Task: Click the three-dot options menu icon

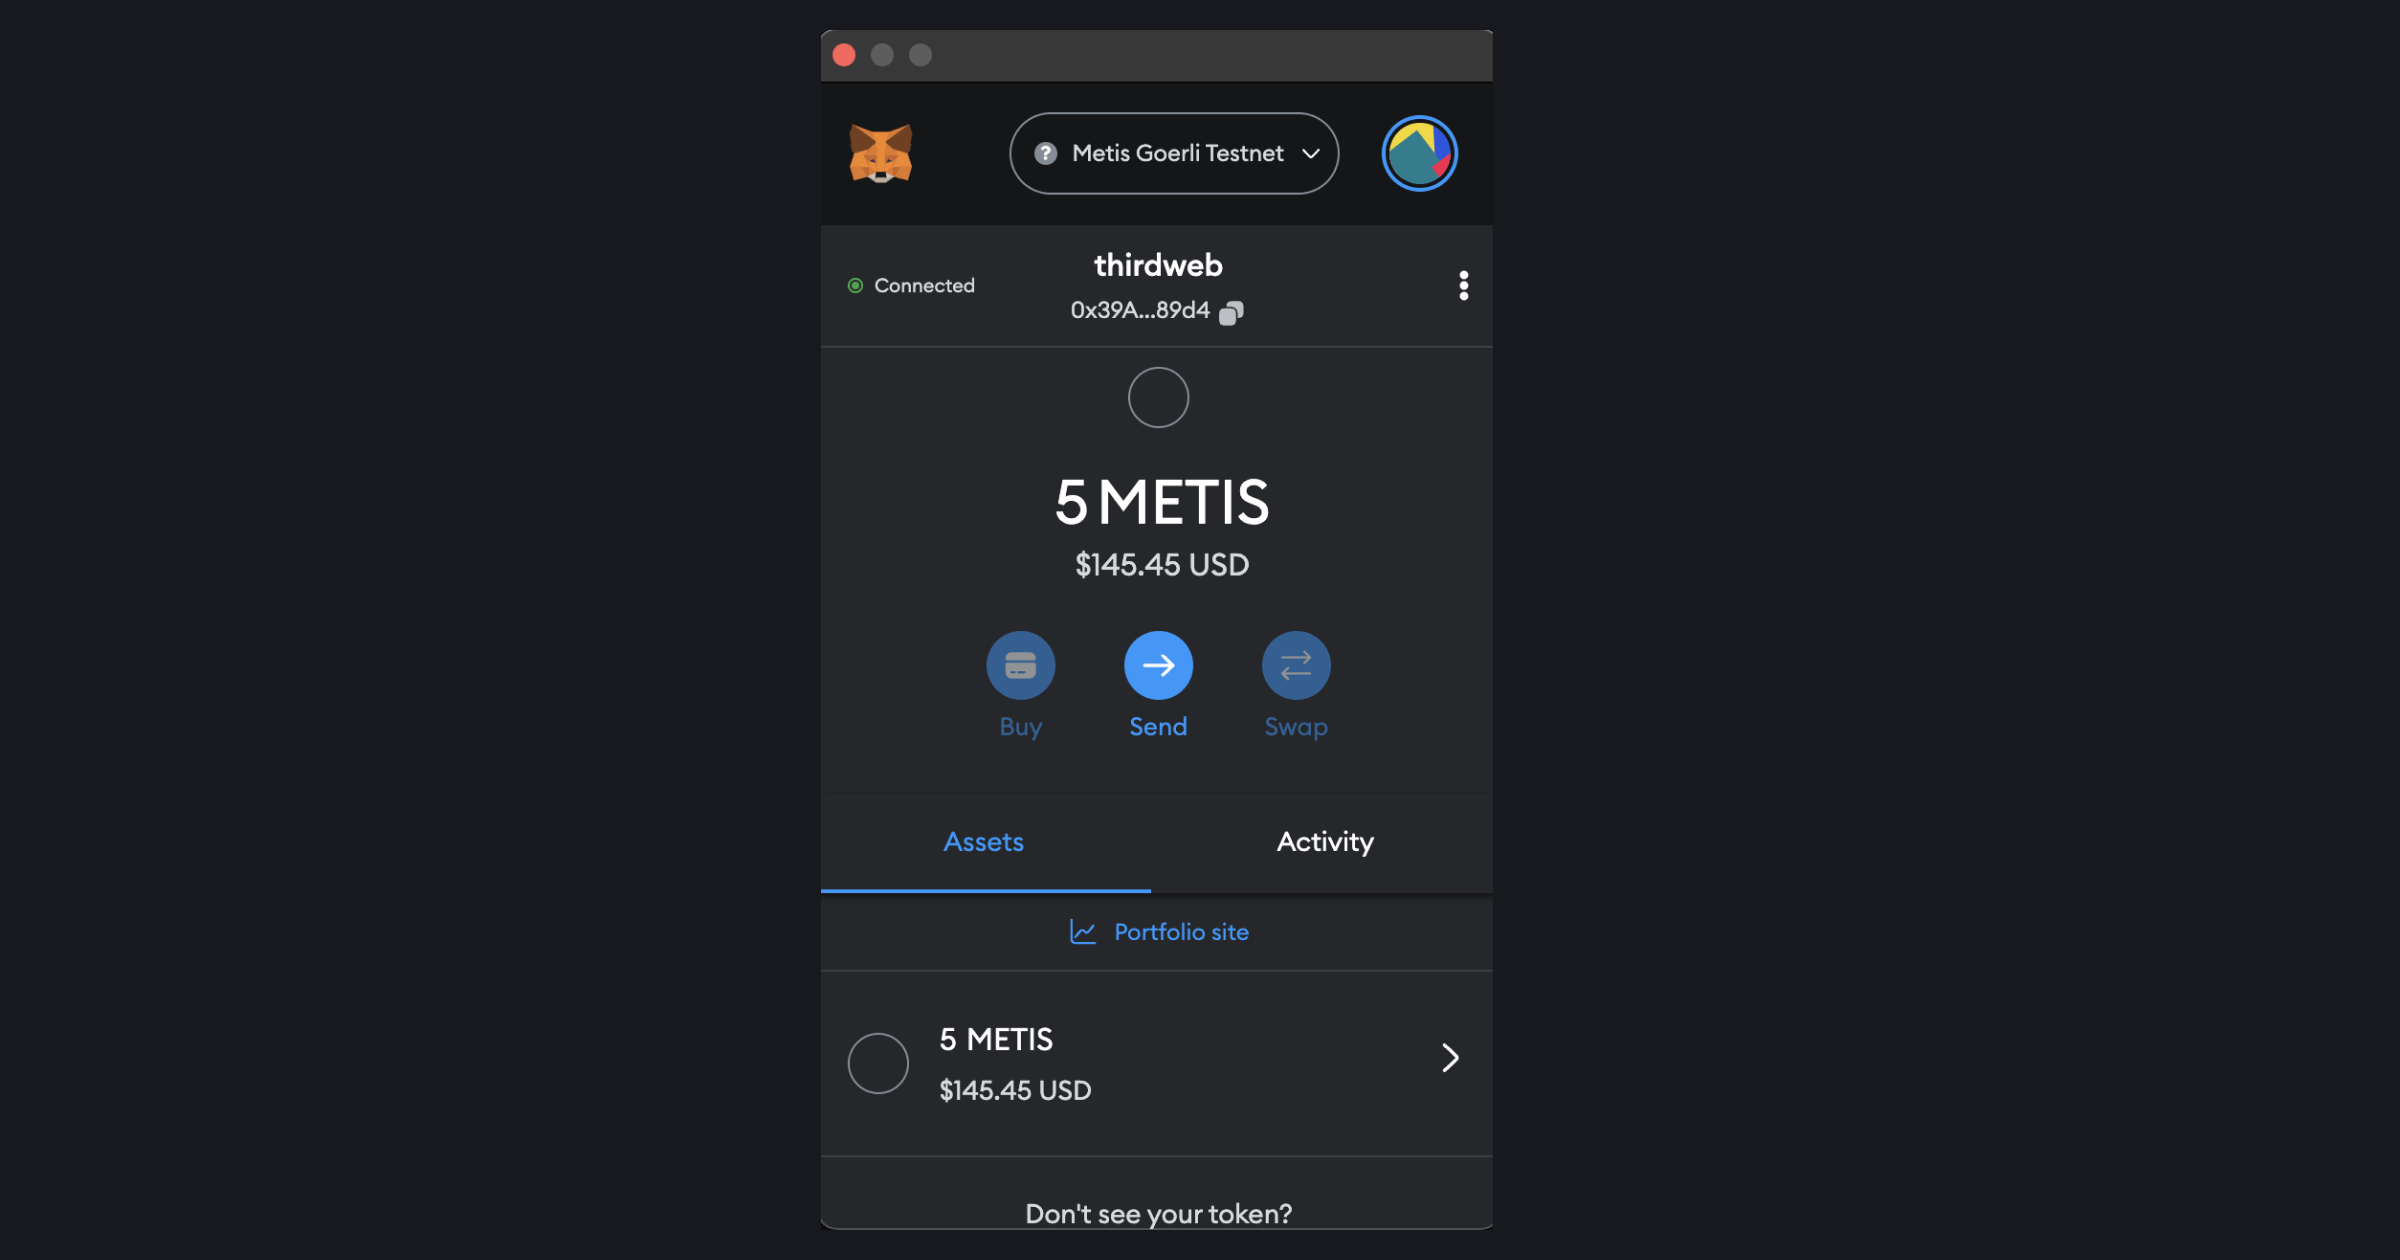Action: pyautogui.click(x=1462, y=286)
